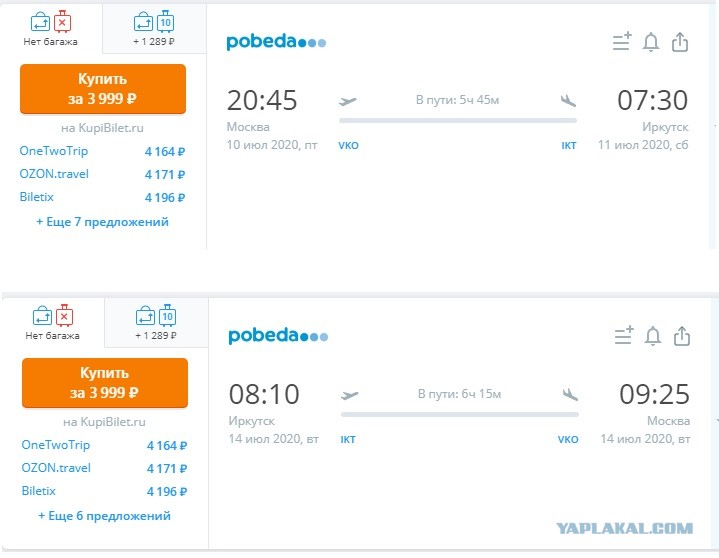This screenshot has height=558, width=719.
Task: Expand '+ Еще 6 предложений' offers list
Action: [x=105, y=516]
